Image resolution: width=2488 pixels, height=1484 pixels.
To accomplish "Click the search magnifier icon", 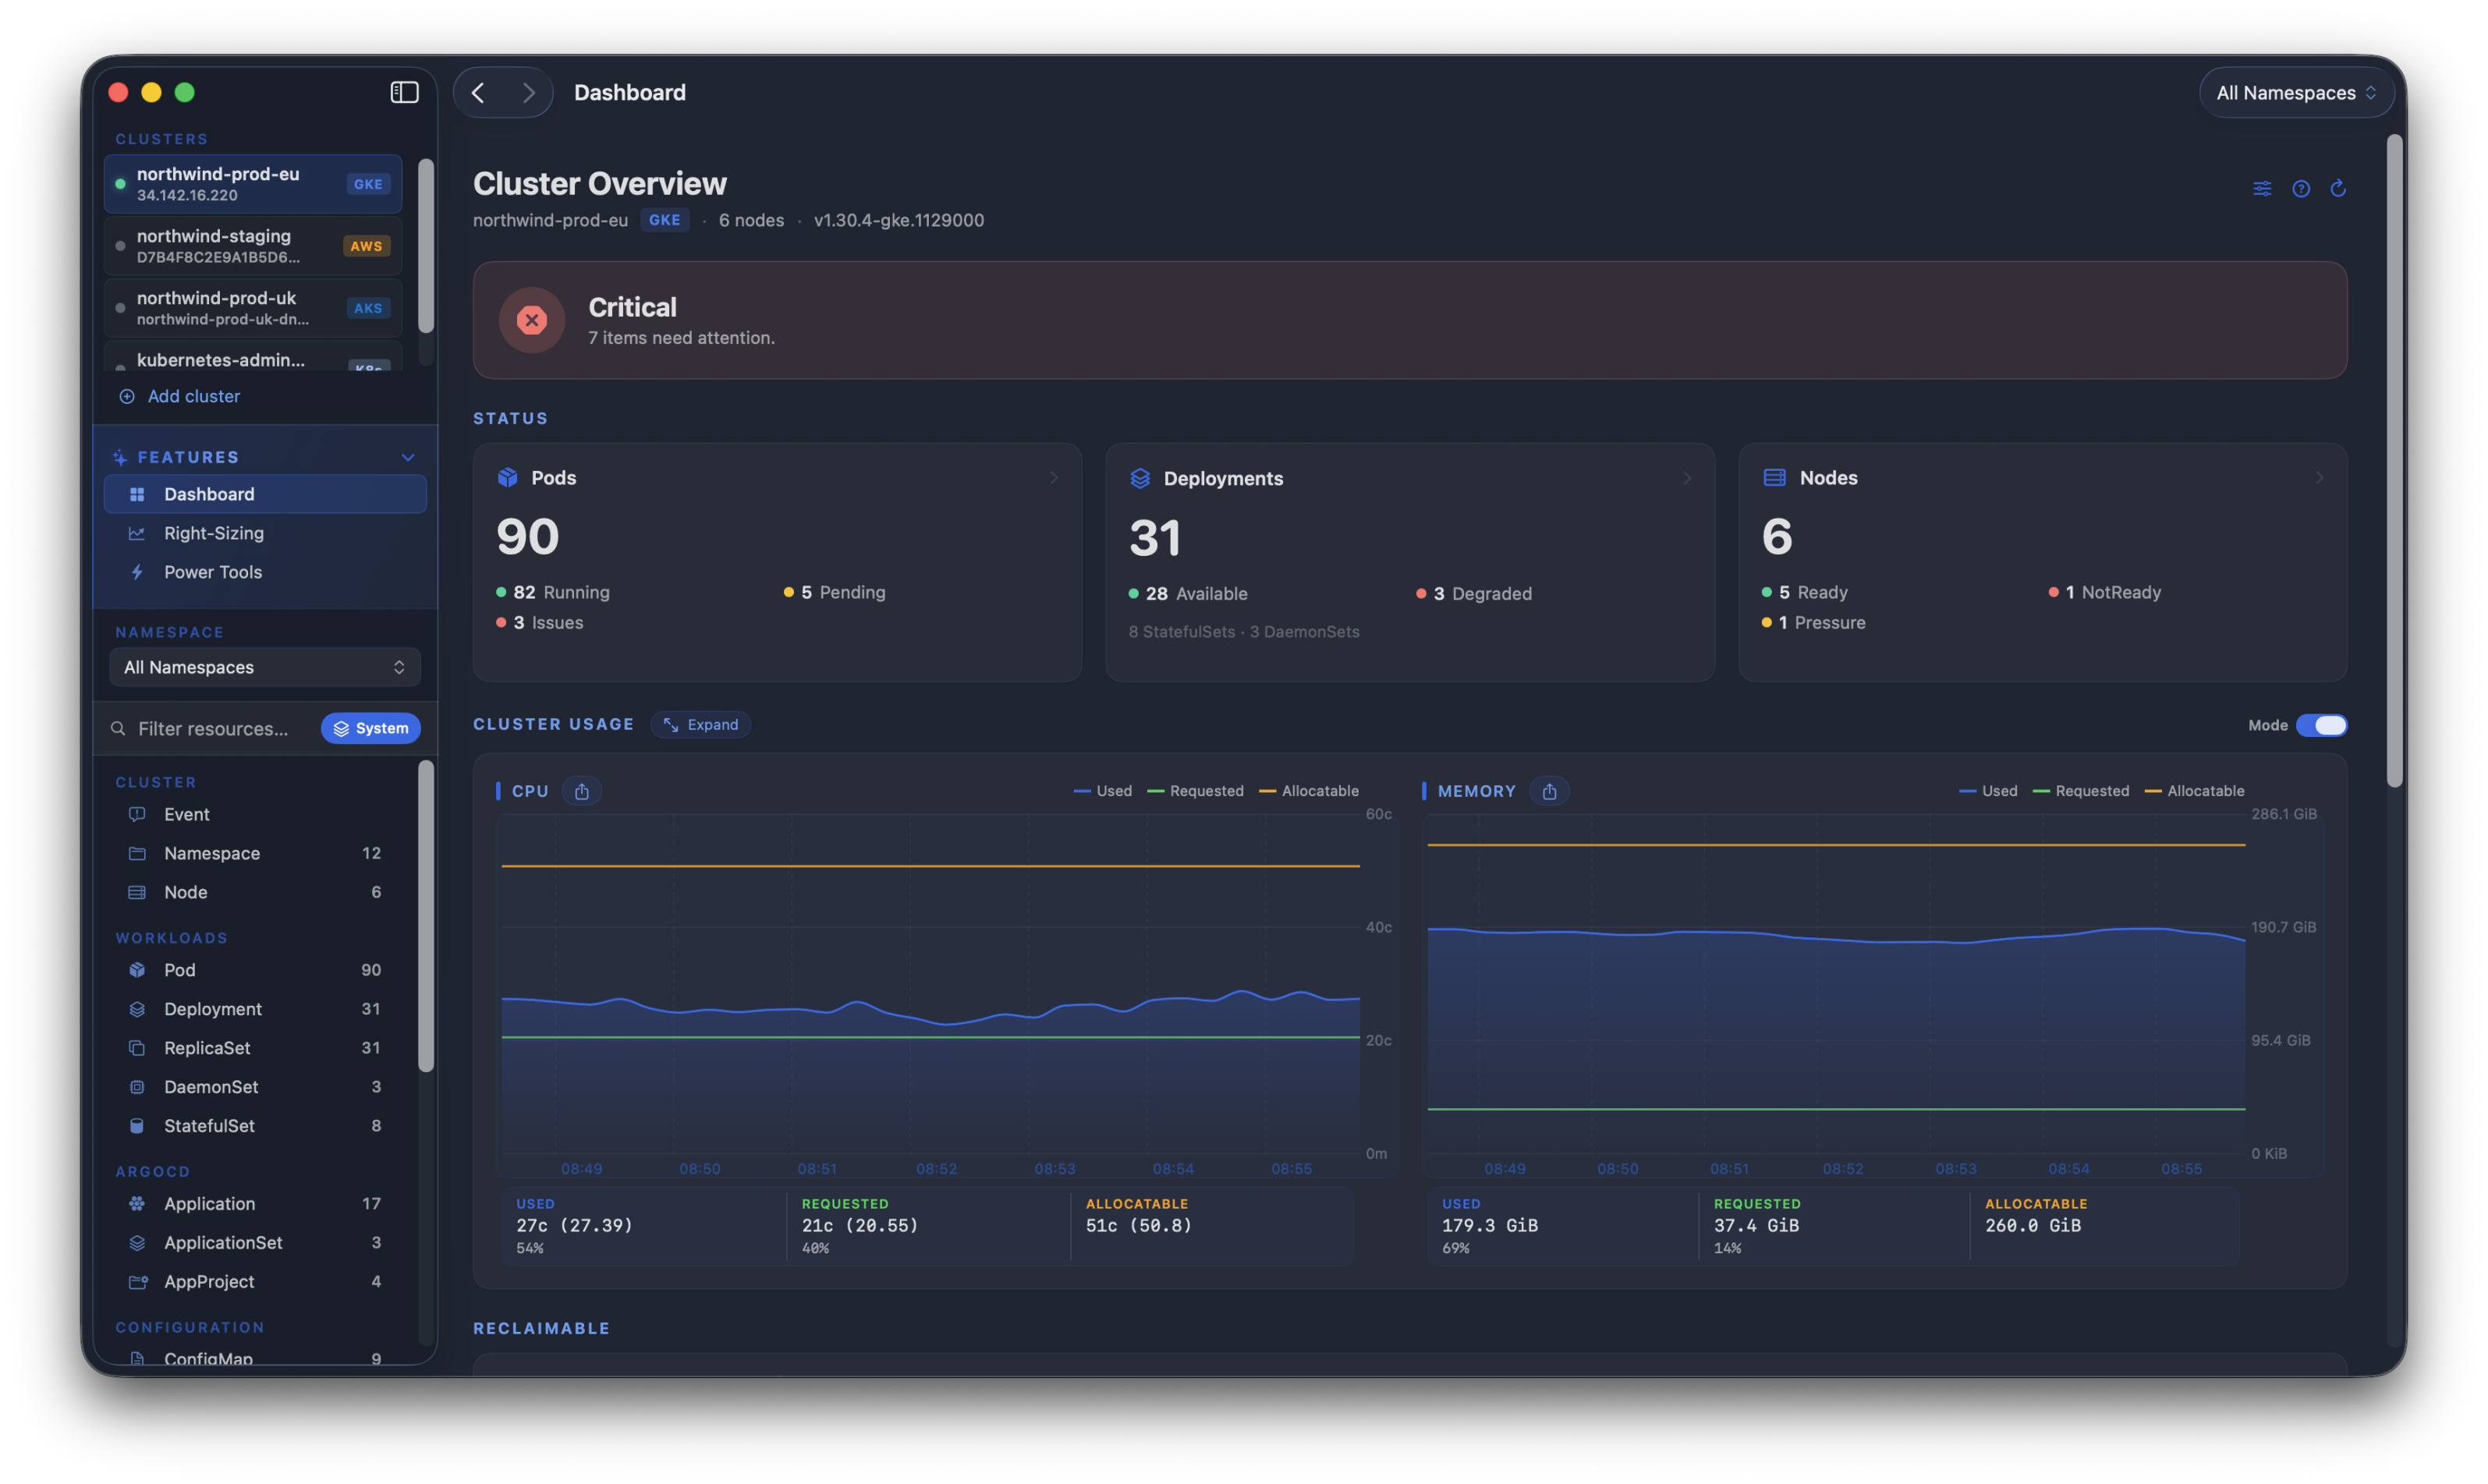I will [x=118, y=728].
